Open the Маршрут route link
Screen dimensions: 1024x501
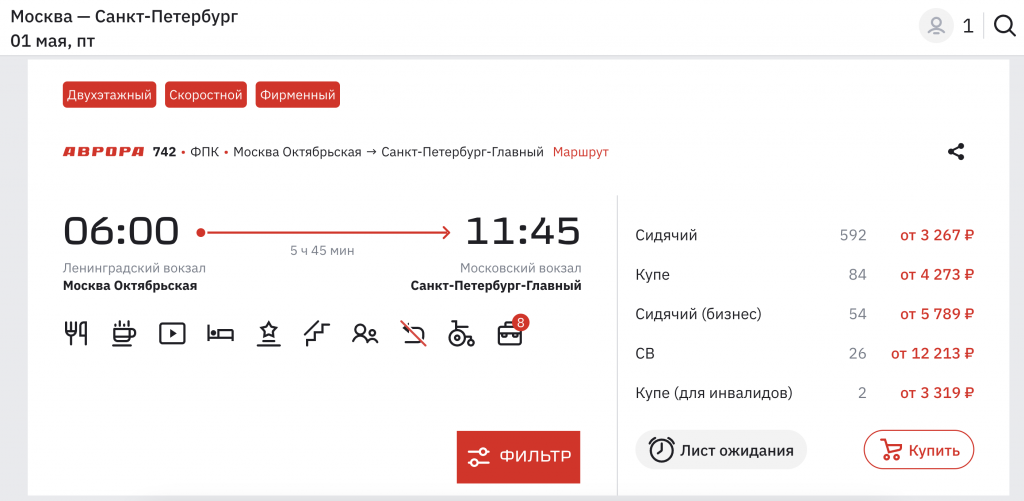[x=580, y=152]
